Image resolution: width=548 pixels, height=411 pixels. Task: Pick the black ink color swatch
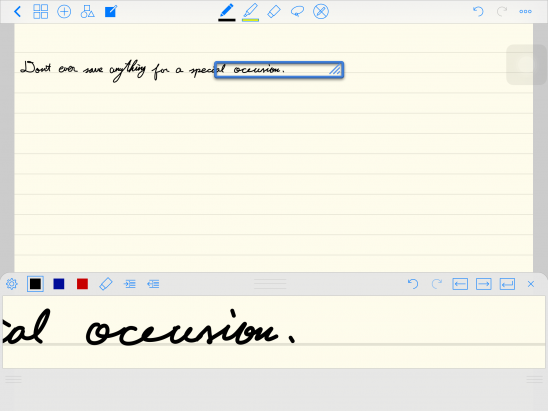click(35, 284)
